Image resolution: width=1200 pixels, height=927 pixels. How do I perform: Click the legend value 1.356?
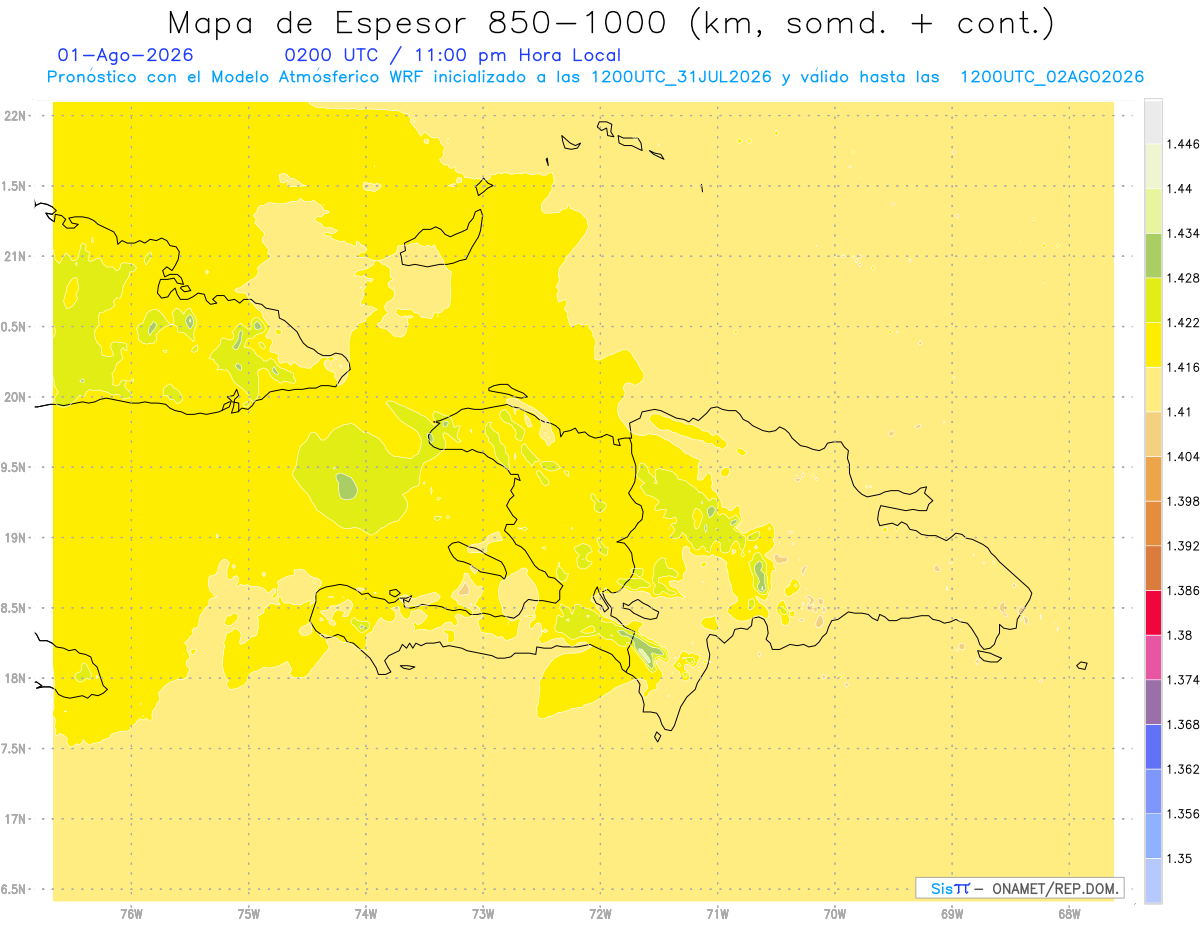[1185, 814]
